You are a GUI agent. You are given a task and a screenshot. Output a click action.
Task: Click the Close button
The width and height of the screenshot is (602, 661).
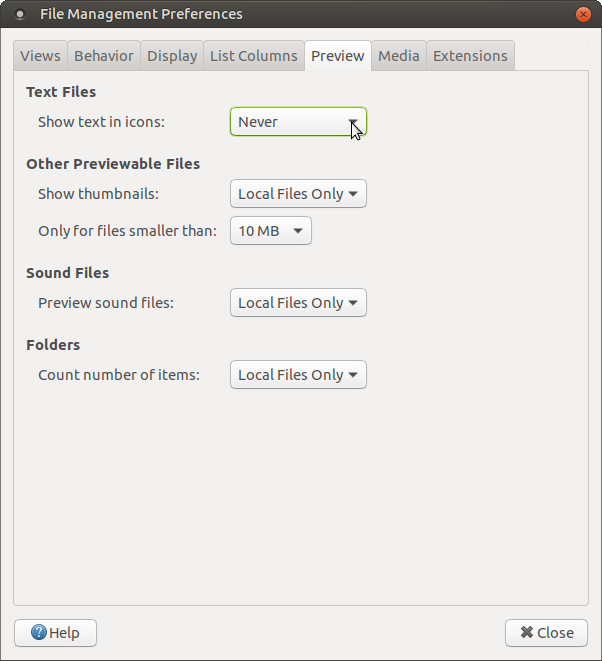point(546,633)
